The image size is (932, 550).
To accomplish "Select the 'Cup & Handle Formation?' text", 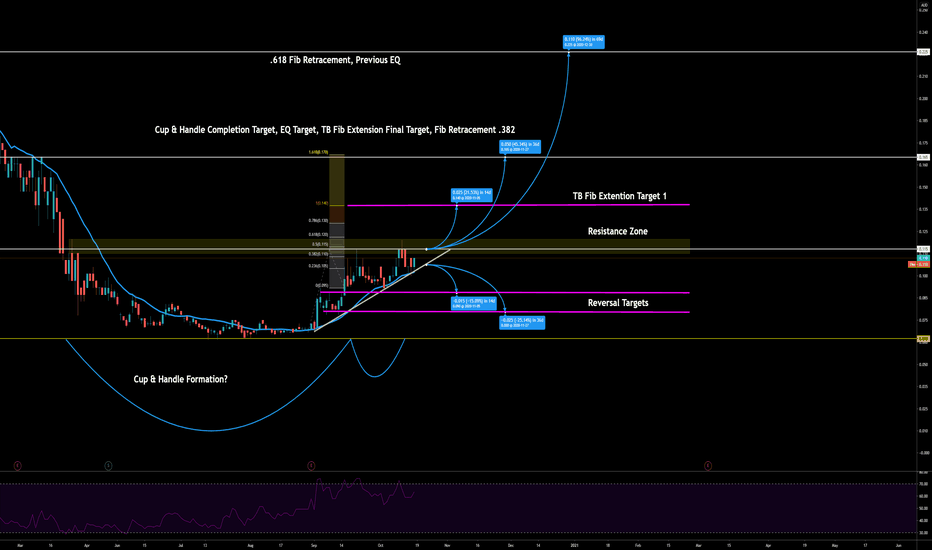I will pos(181,379).
